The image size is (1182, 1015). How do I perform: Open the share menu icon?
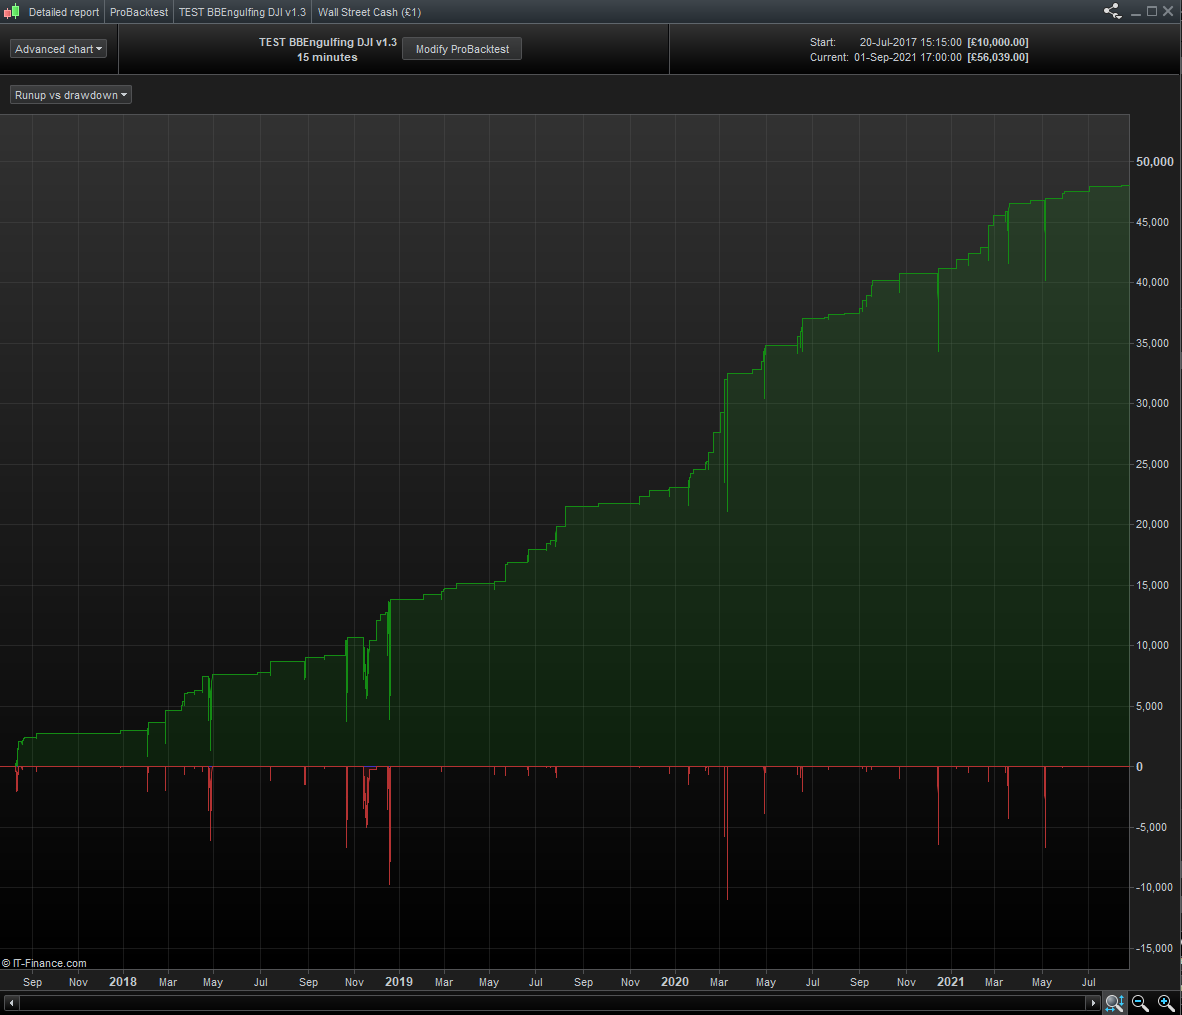point(1112,12)
